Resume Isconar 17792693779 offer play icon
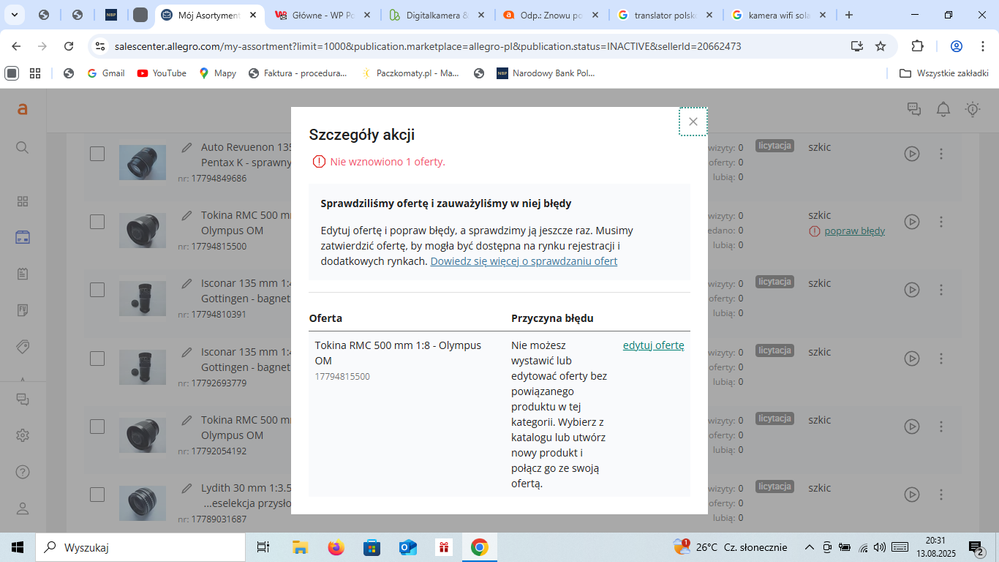999x562 pixels. tap(912, 359)
